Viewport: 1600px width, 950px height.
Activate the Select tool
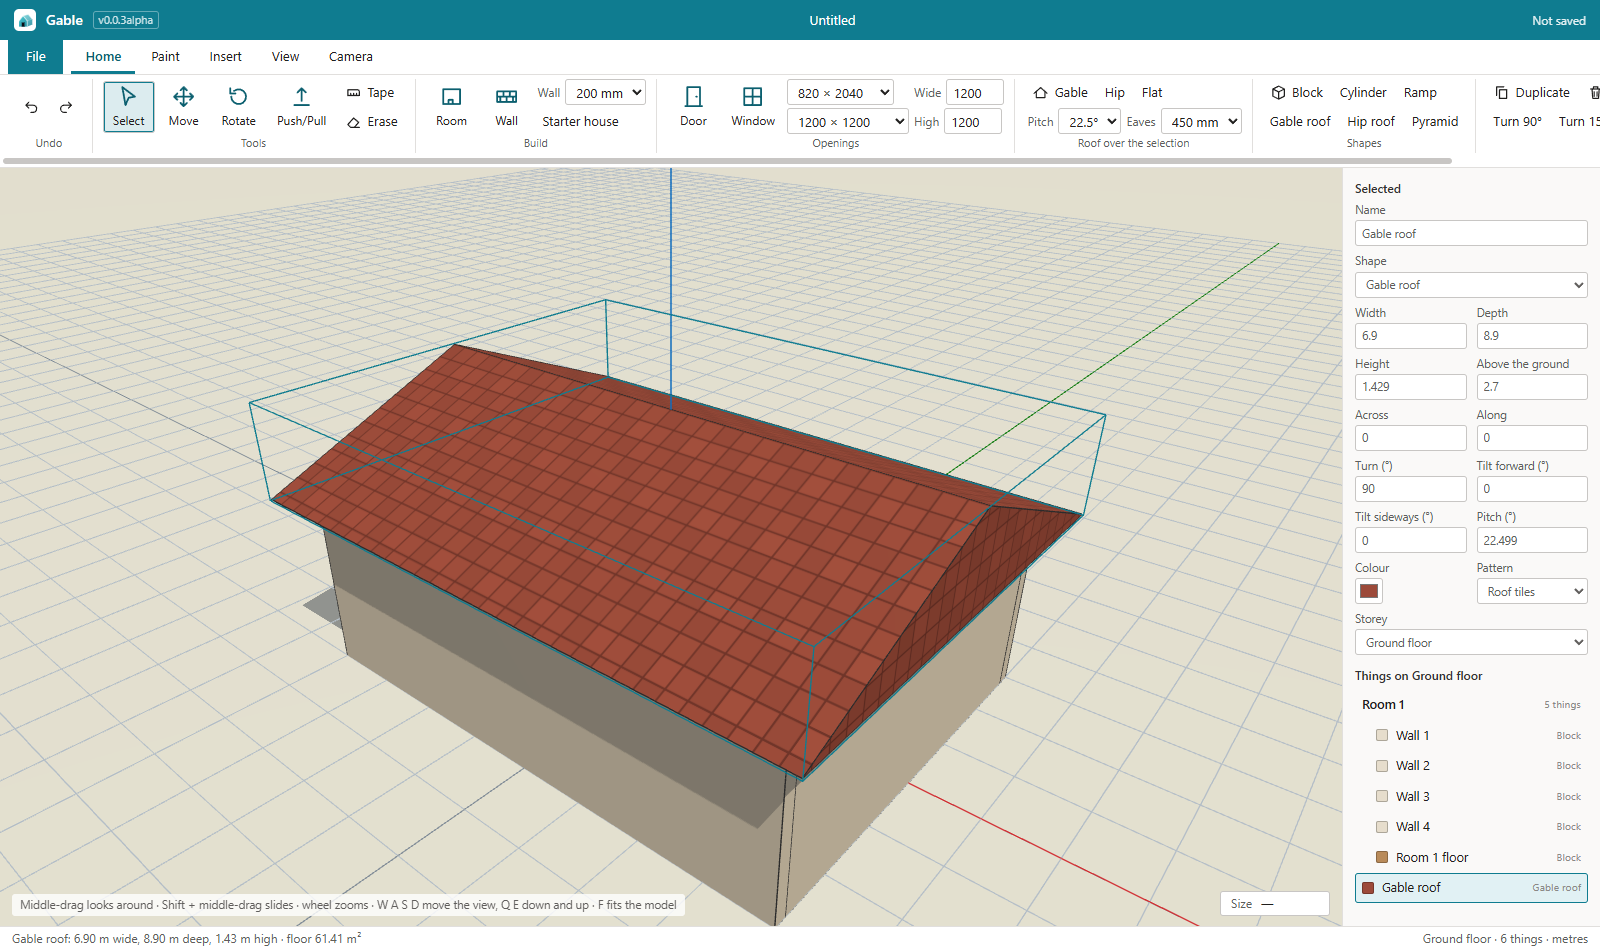[129, 107]
